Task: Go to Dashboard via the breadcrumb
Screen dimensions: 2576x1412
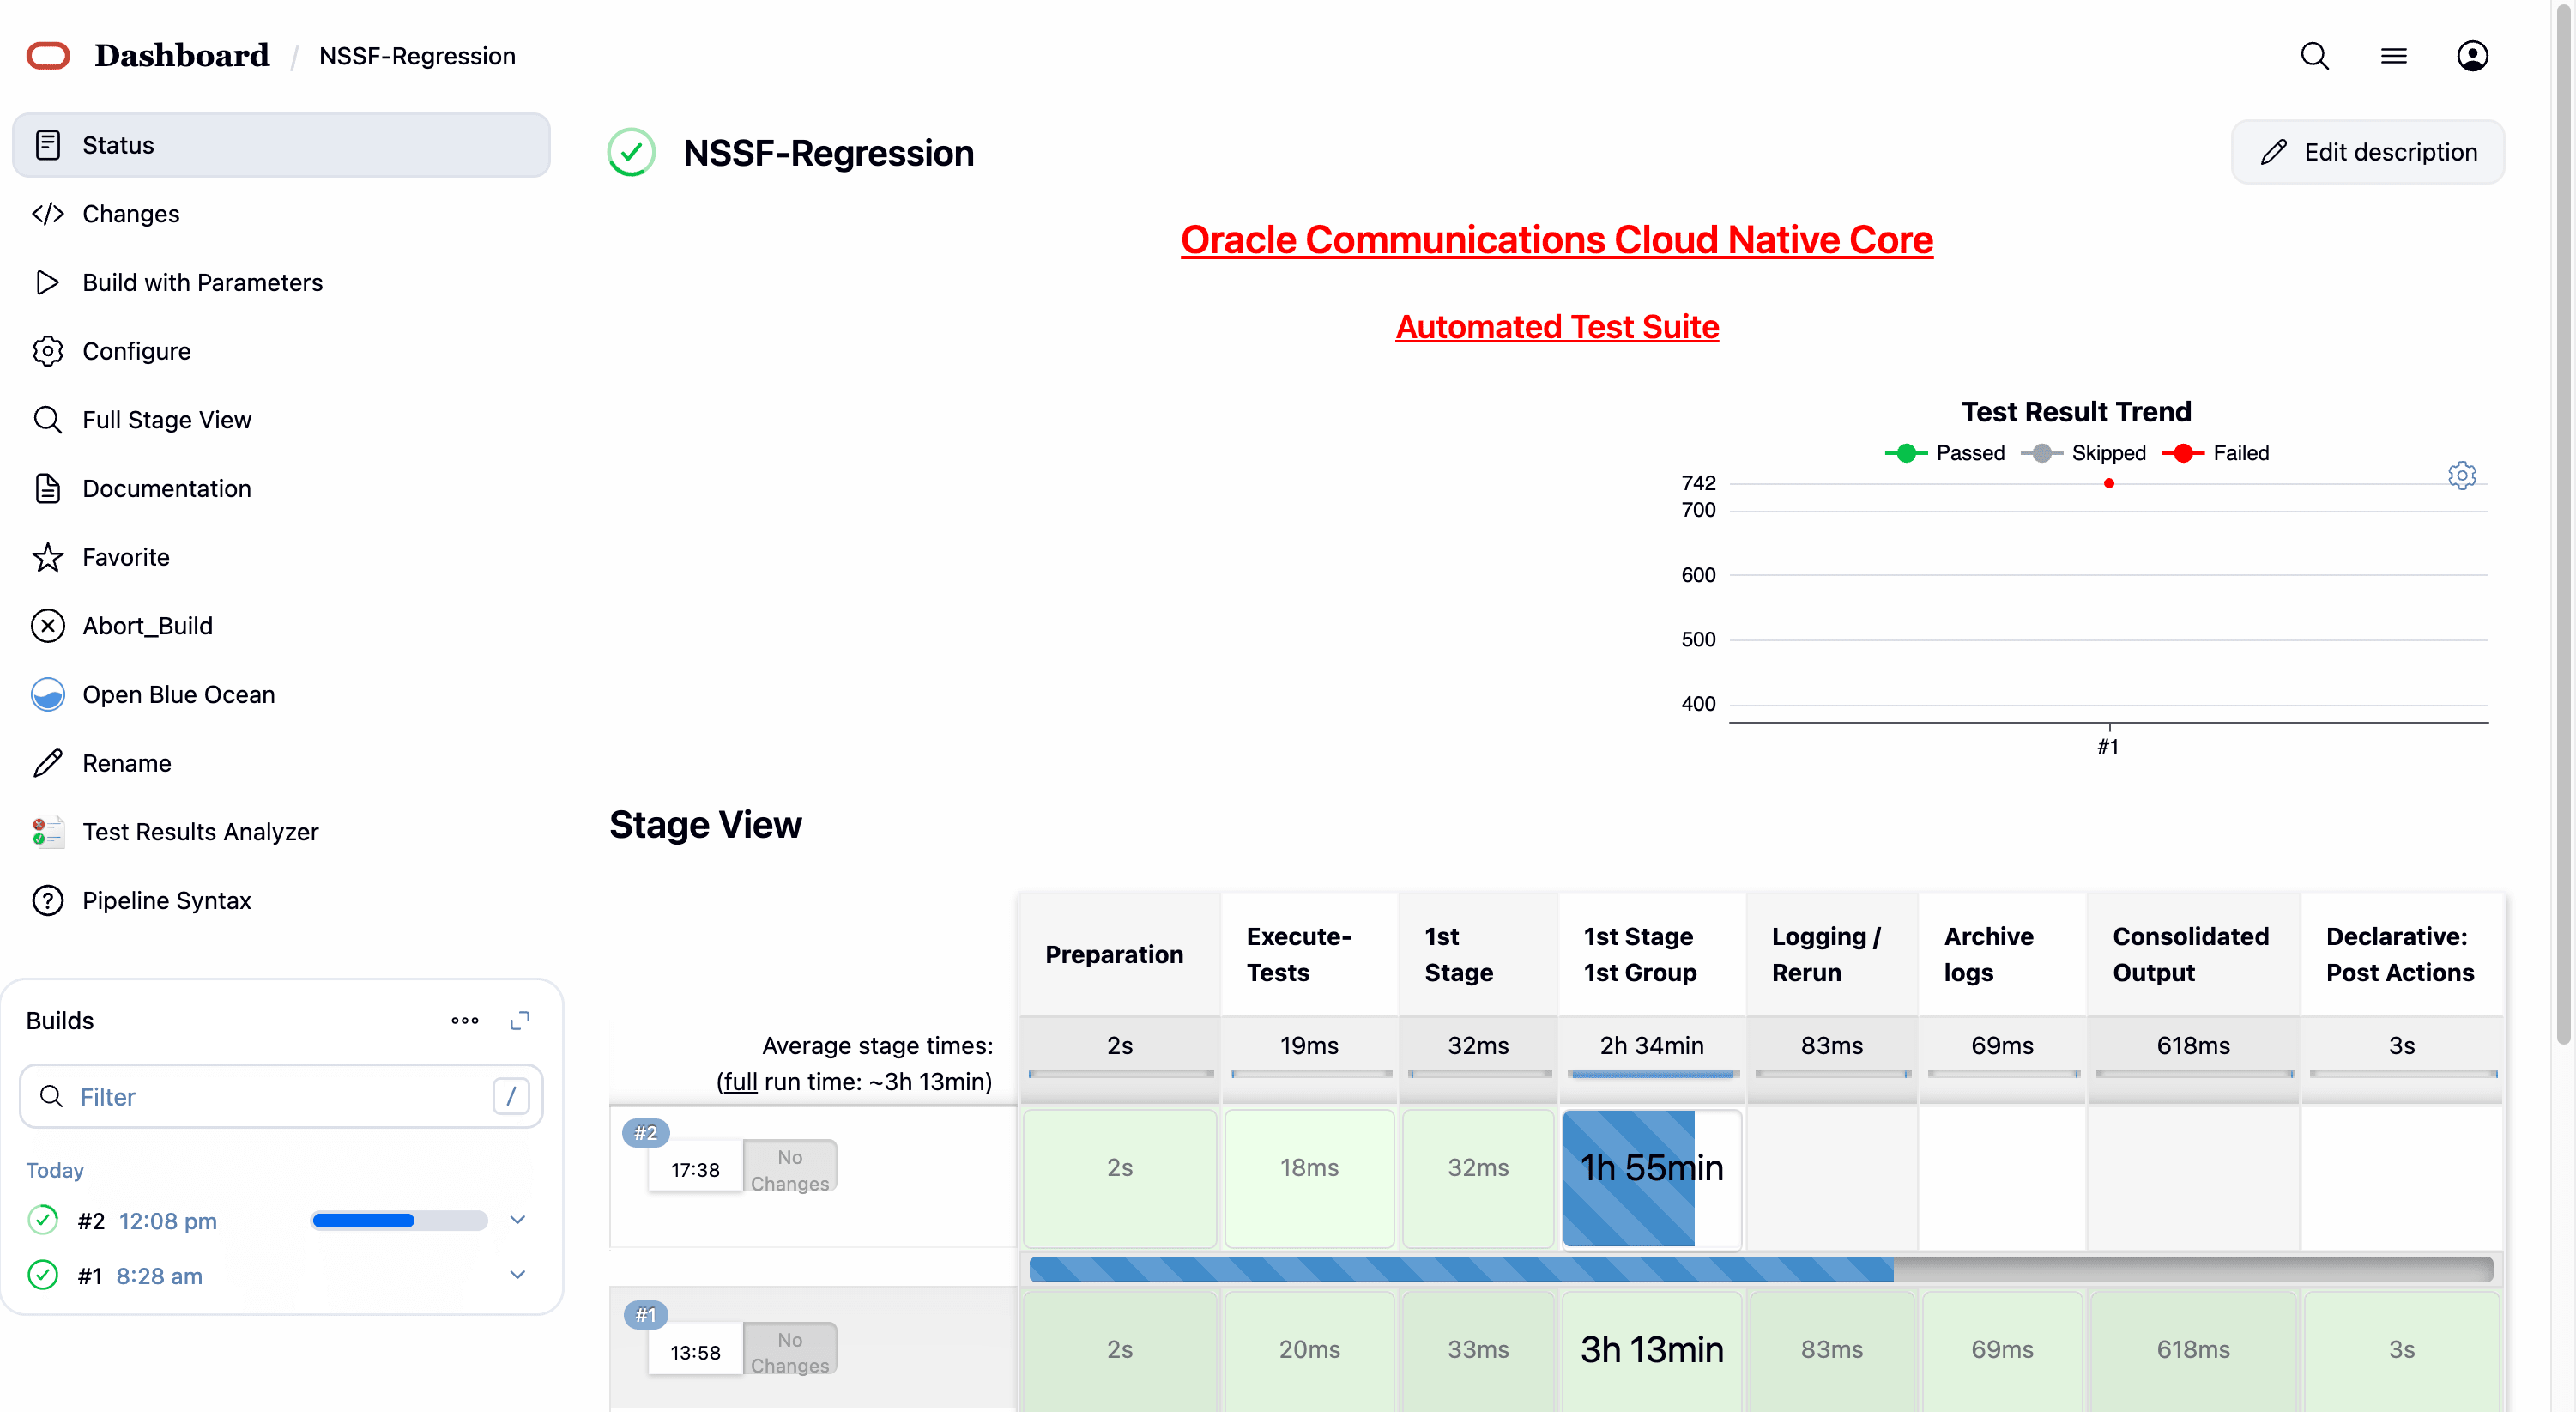Action: click(183, 56)
